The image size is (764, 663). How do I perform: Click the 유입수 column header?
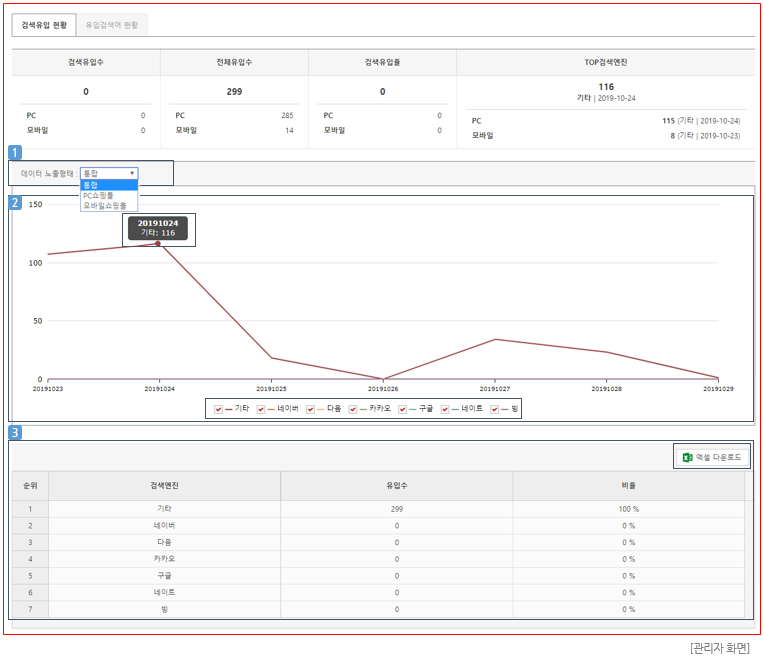click(397, 486)
